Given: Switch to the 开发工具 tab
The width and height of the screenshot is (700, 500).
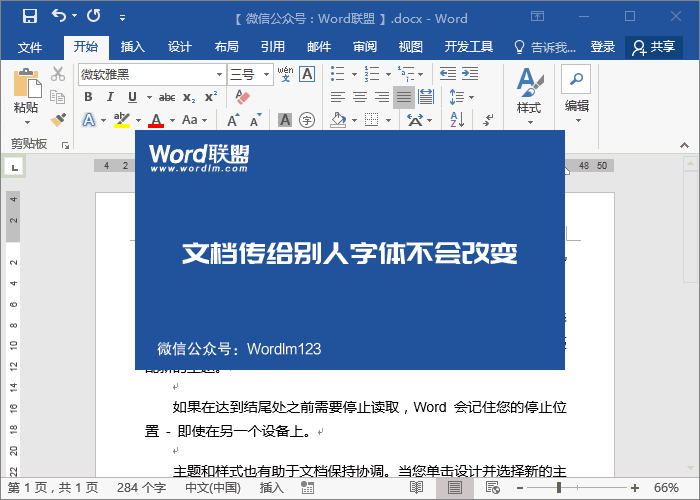Looking at the screenshot, I should pyautogui.click(x=469, y=47).
